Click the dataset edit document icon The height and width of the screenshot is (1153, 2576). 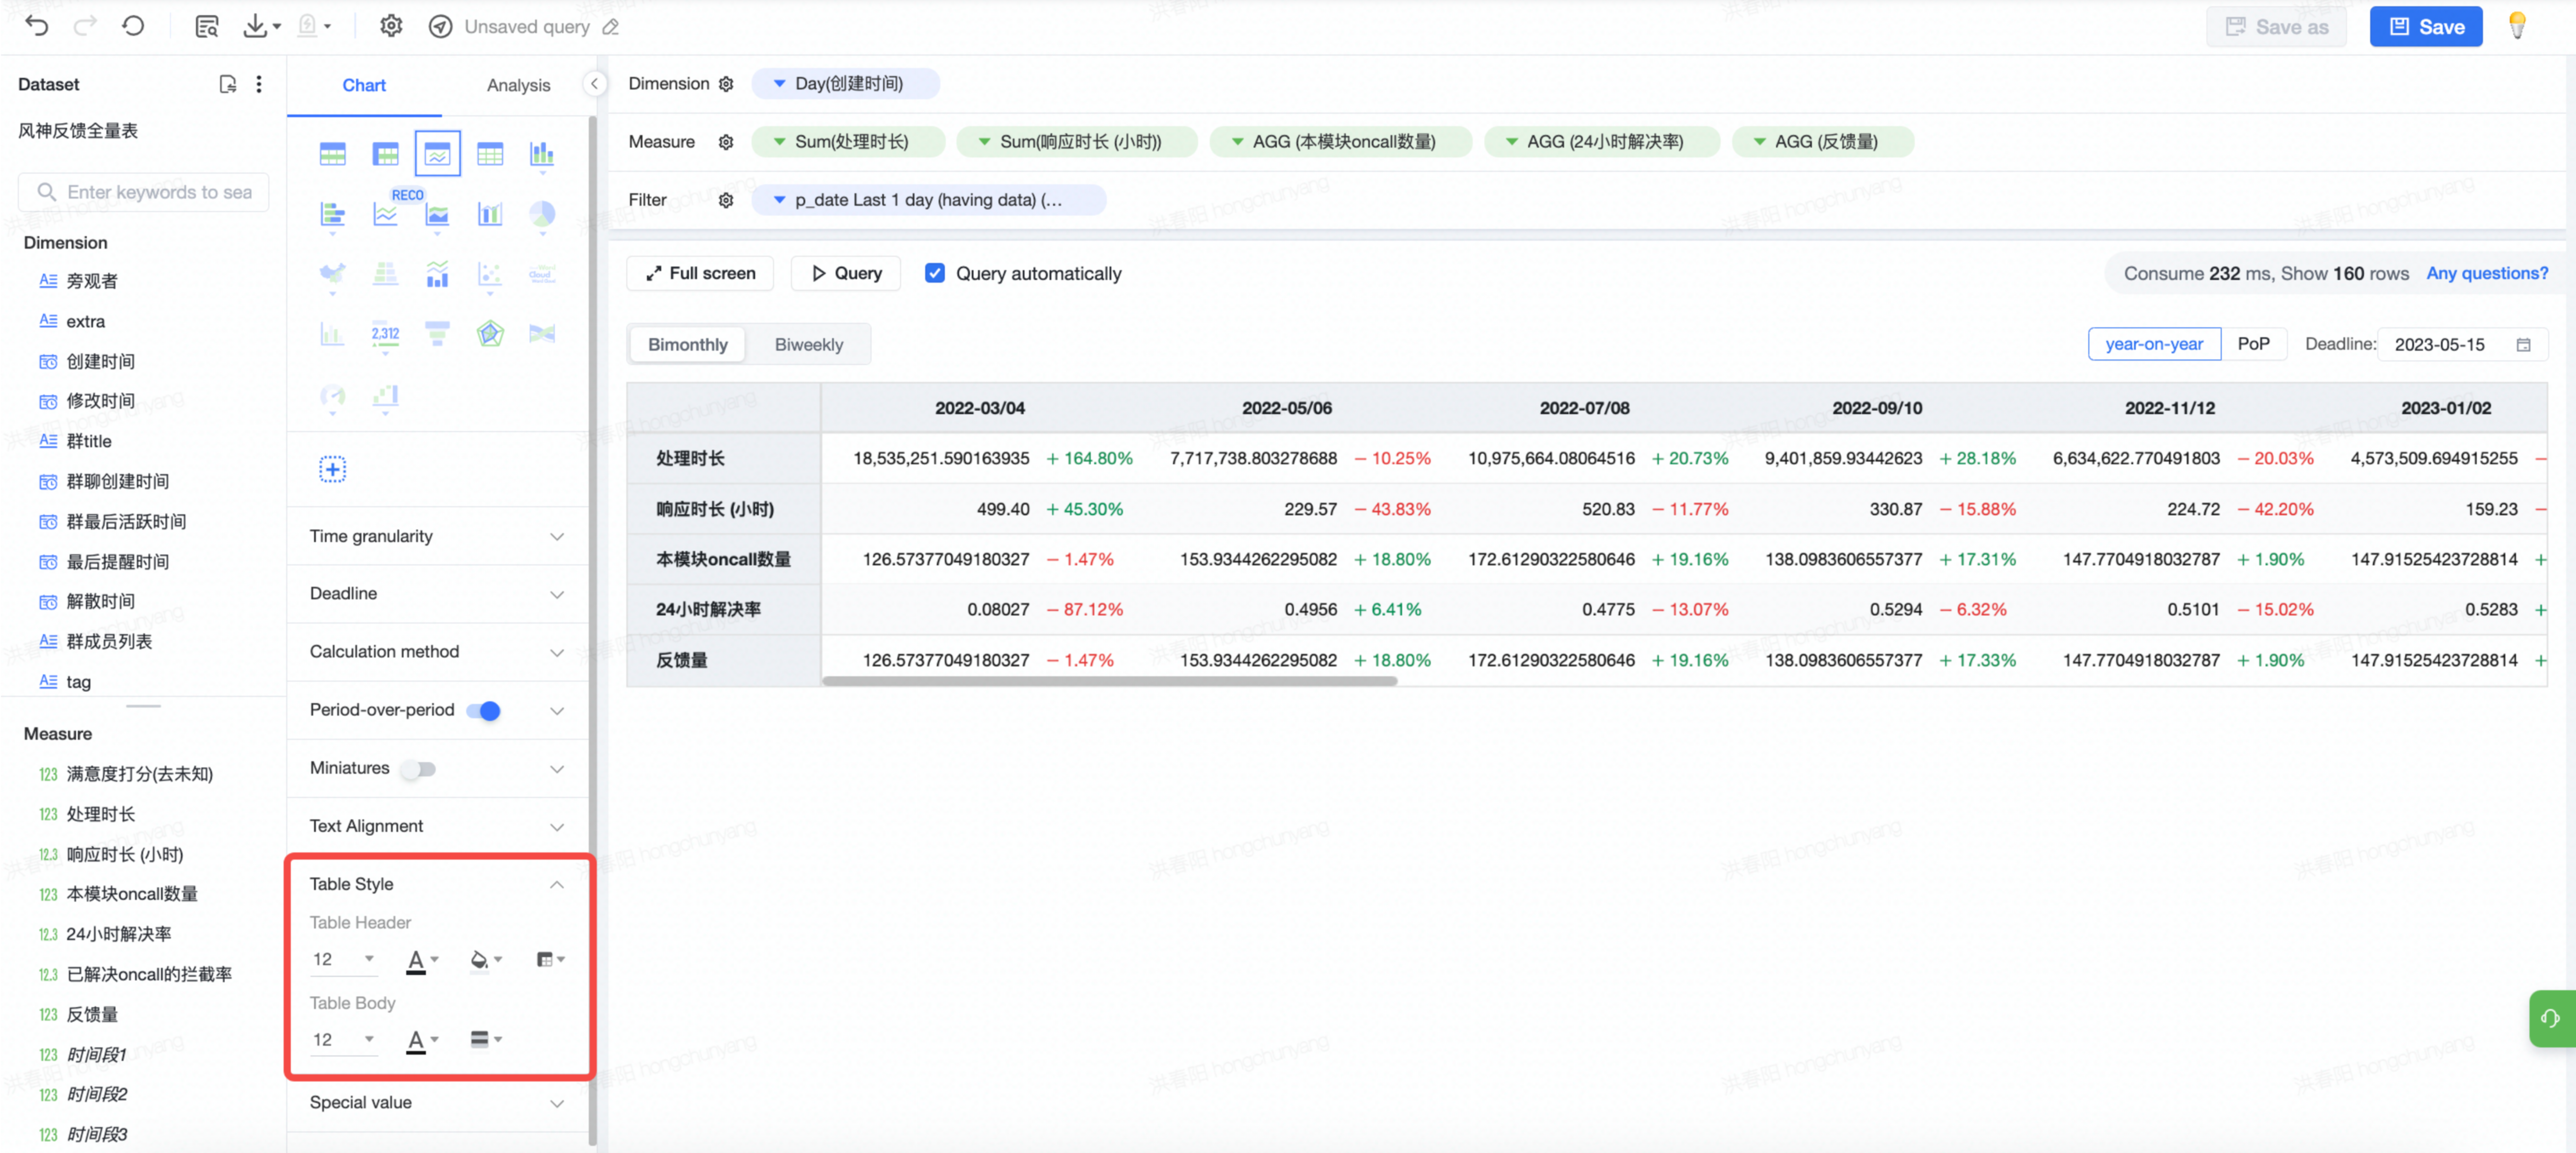click(228, 84)
